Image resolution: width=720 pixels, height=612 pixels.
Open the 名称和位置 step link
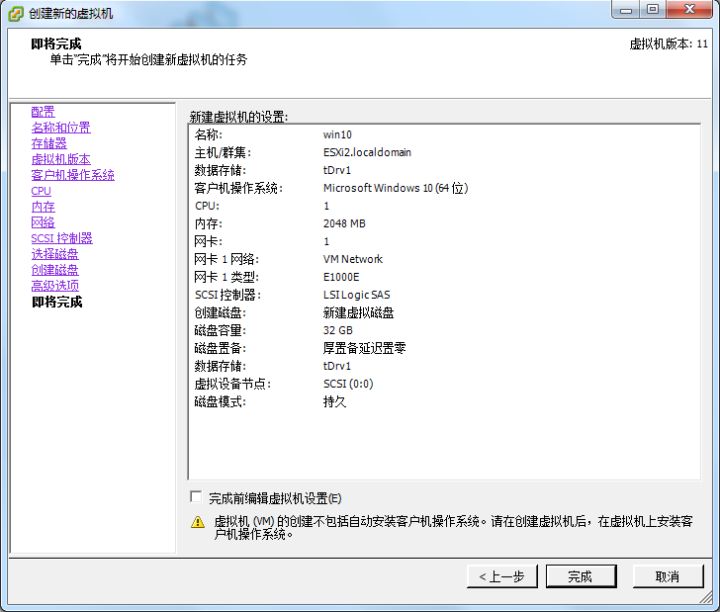(x=61, y=128)
